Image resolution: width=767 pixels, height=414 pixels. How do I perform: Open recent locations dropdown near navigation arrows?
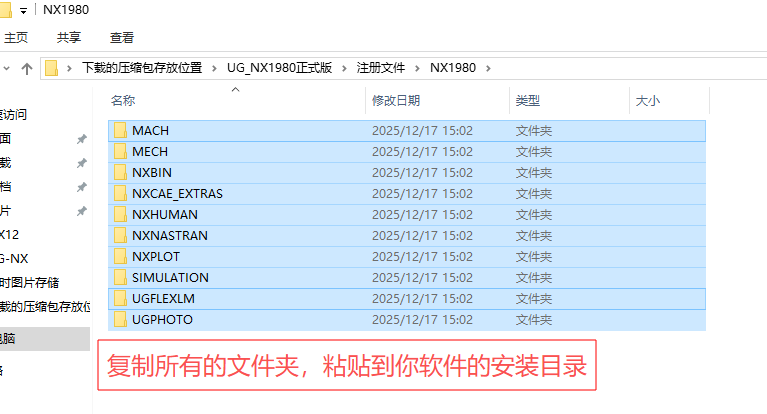(x=6, y=69)
